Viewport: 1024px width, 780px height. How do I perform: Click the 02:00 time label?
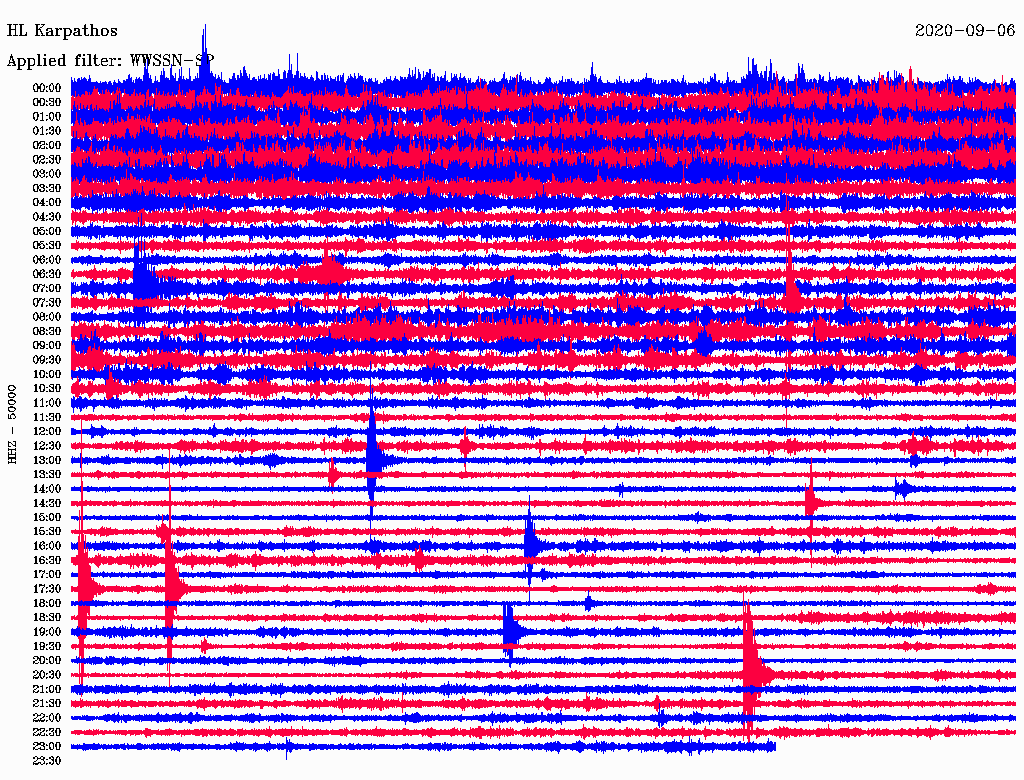pos(47,146)
